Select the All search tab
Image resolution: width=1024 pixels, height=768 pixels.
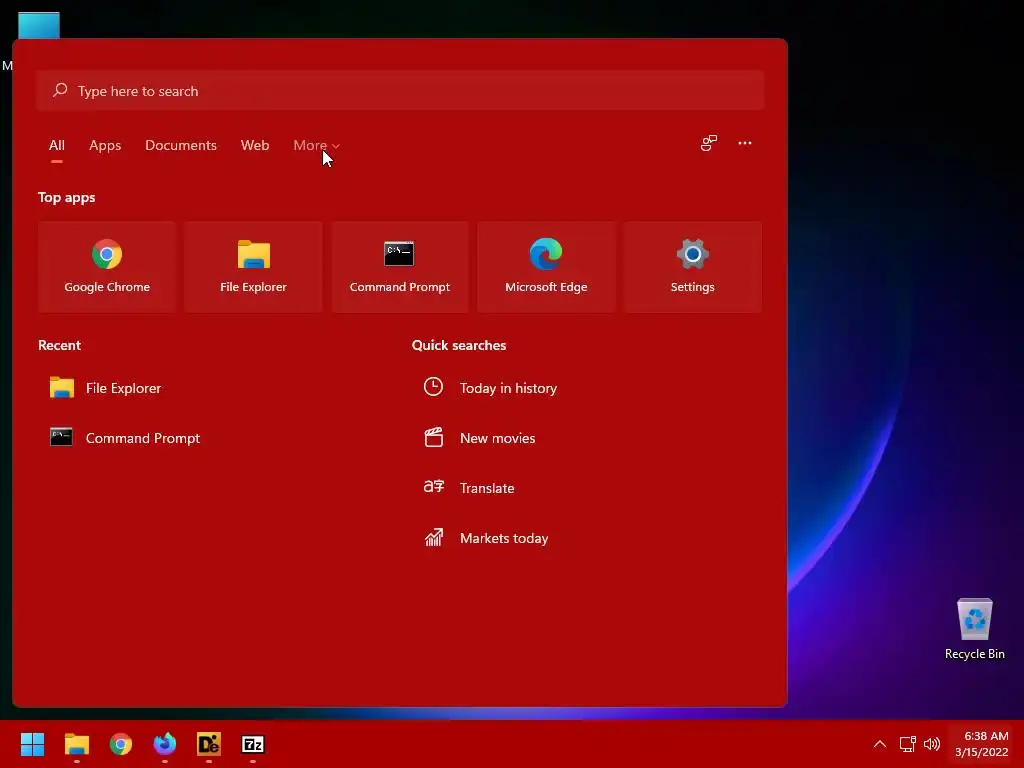tap(57, 146)
